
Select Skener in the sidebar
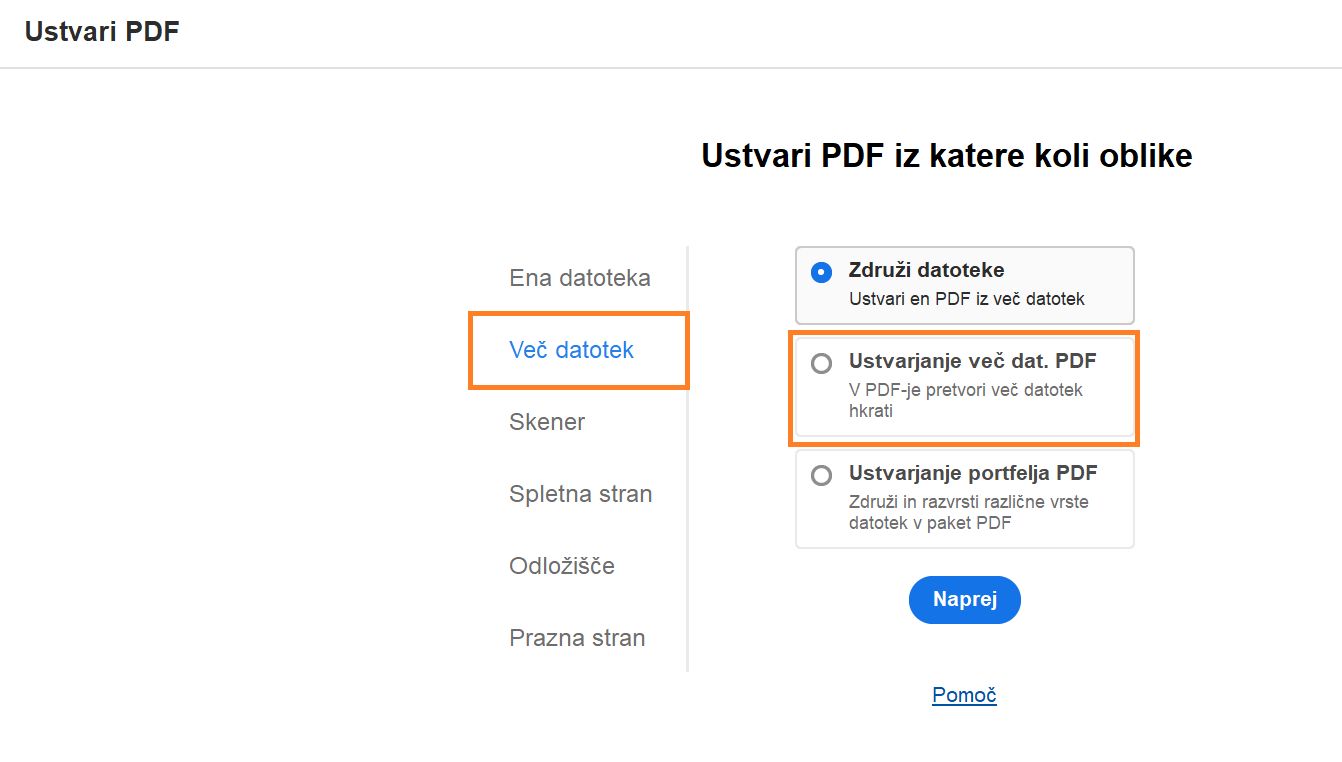(547, 422)
